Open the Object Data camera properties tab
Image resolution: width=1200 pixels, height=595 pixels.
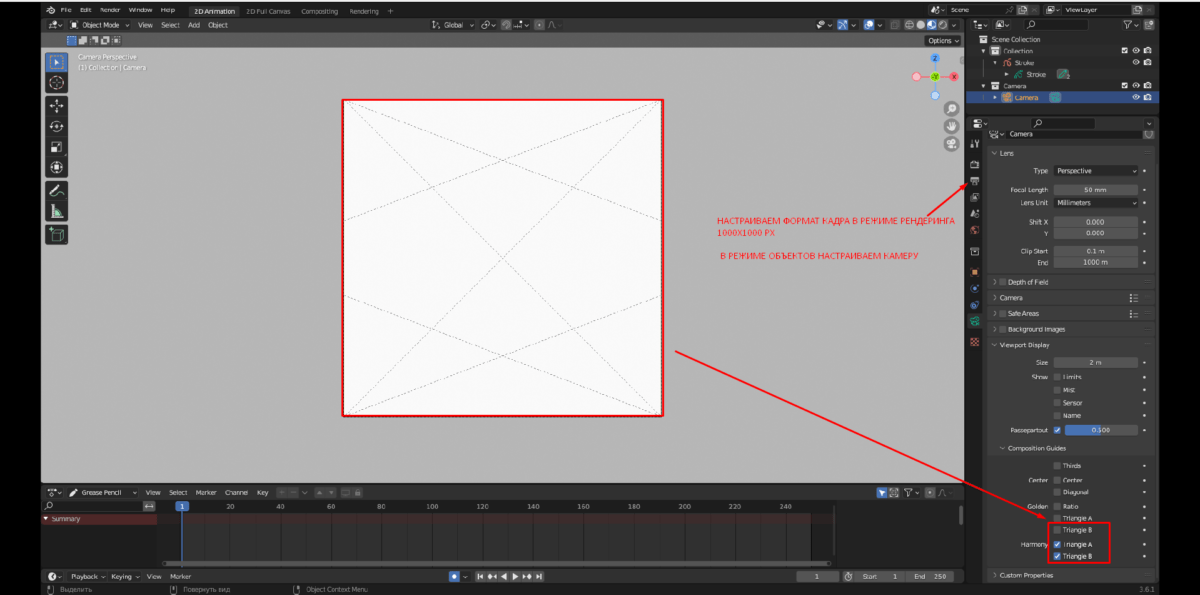click(x=975, y=322)
